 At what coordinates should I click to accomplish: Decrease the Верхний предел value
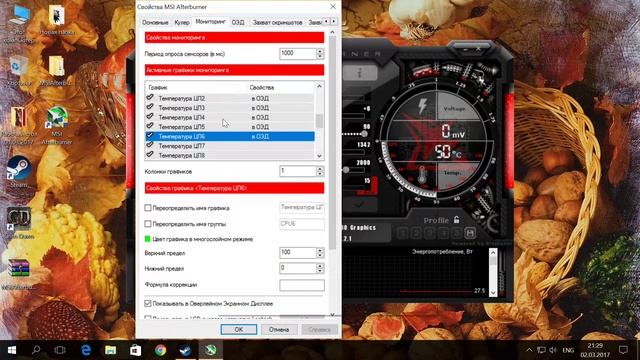pos(320,256)
